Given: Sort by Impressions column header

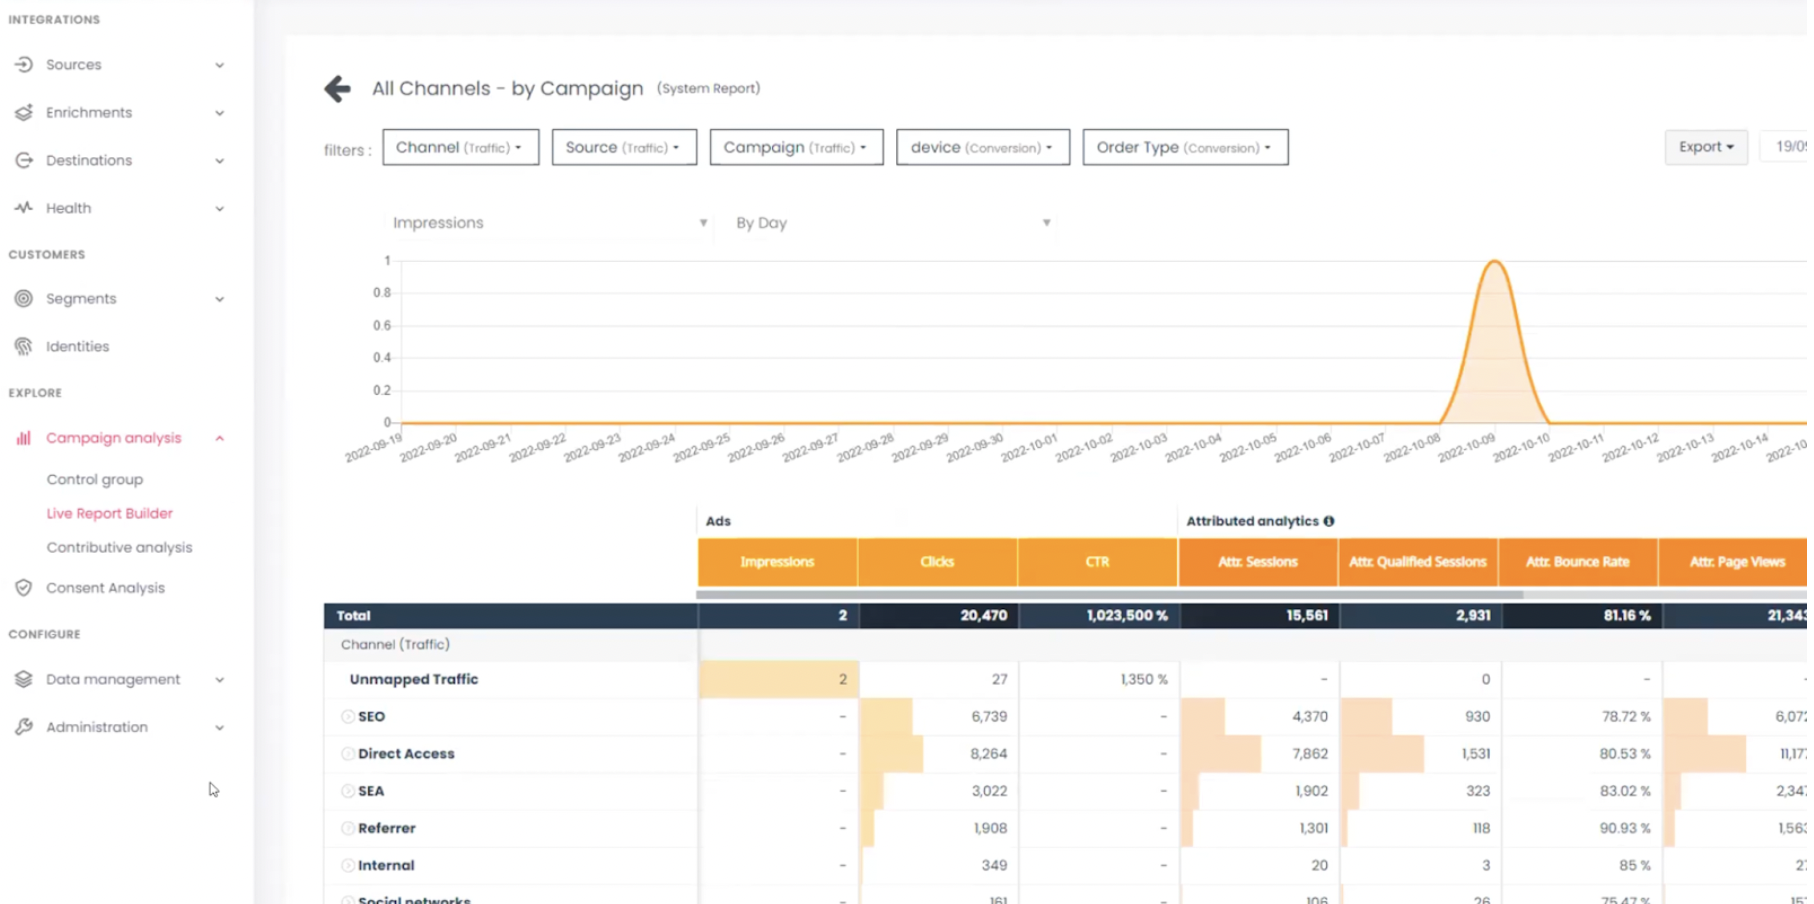Looking at the screenshot, I should coord(777,562).
